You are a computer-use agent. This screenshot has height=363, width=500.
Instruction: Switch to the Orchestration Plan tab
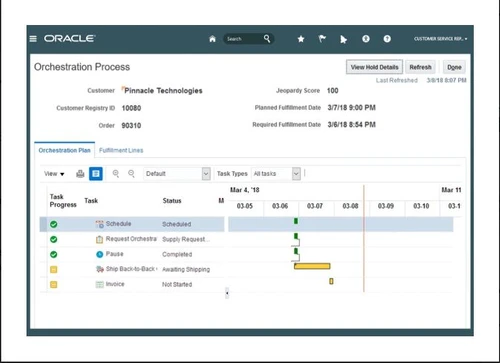[x=64, y=150]
